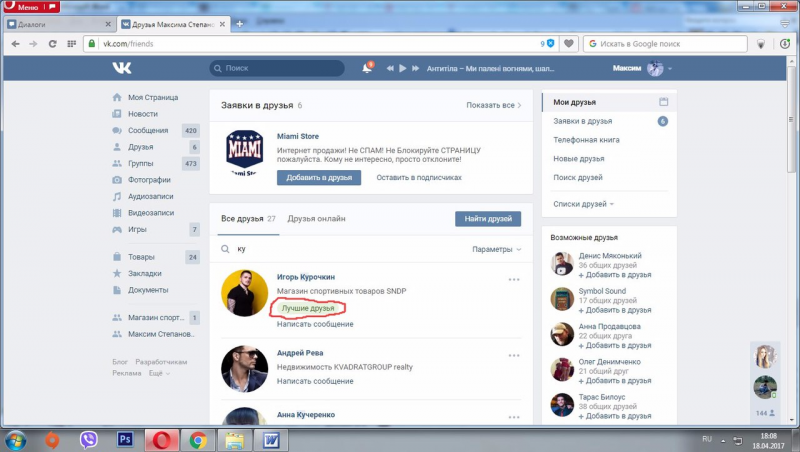Viewport: 800px width, 452px height.
Task: Add Анна Продавцова as friend
Action: [x=615, y=345]
